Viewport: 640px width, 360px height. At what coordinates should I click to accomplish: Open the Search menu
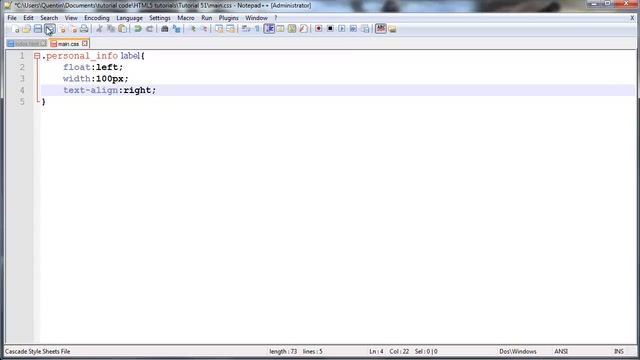click(x=49, y=18)
